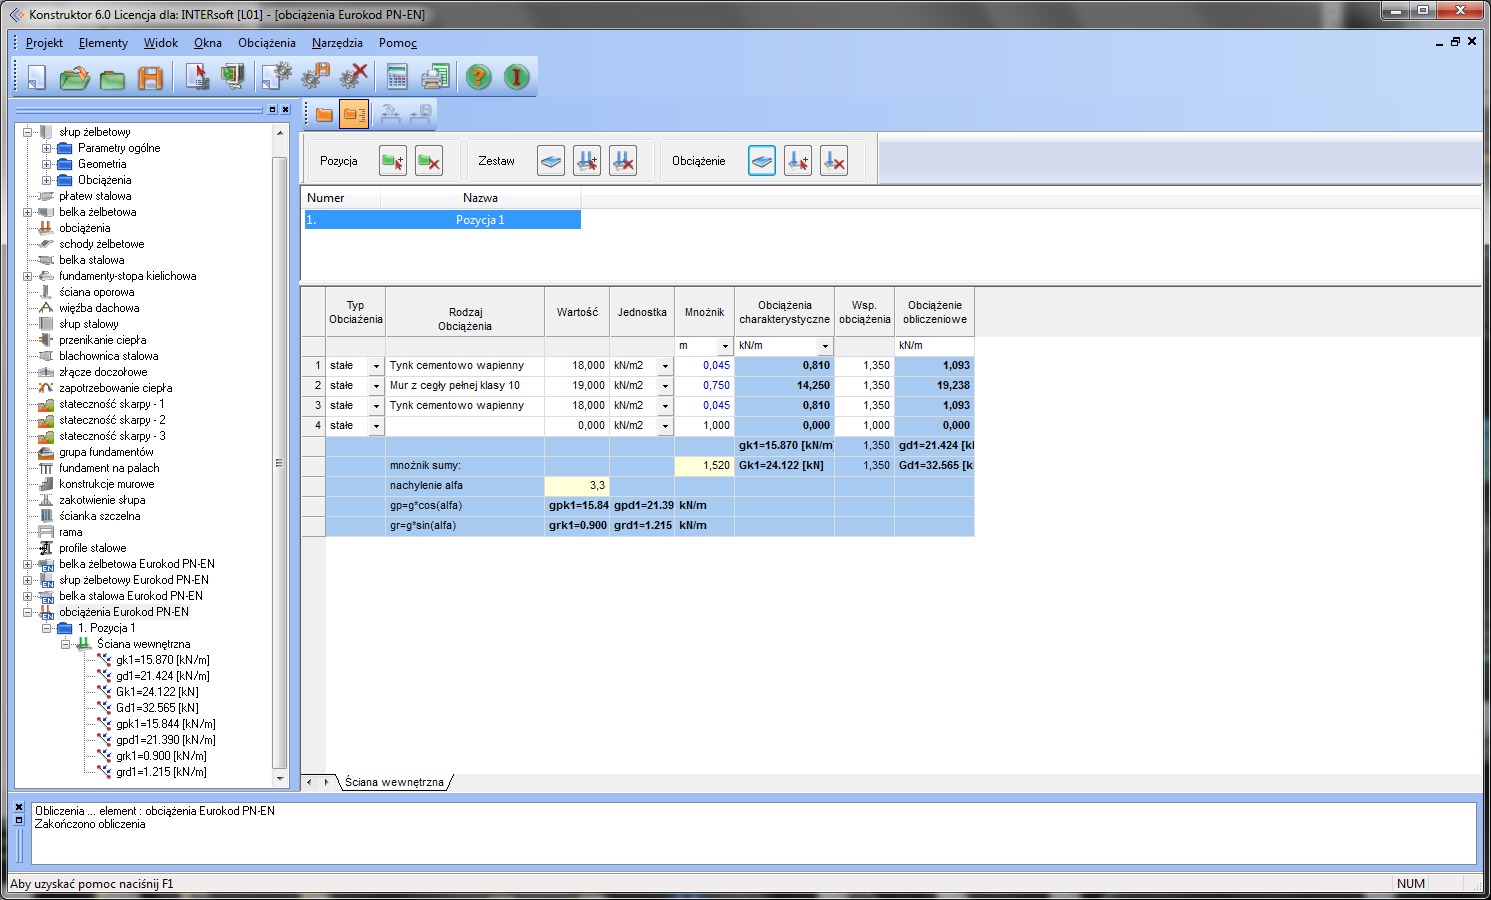
Task: Click the gear with red X icon
Action: tap(353, 77)
